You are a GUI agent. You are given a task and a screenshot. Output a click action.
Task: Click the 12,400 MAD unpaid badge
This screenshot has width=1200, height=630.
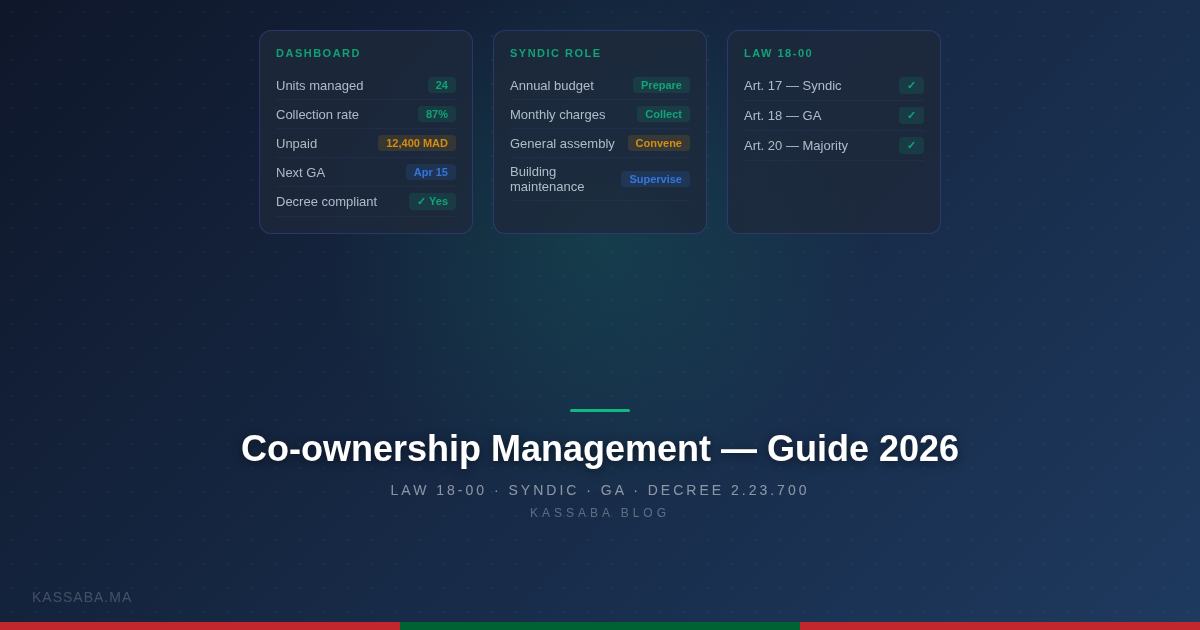click(x=417, y=143)
